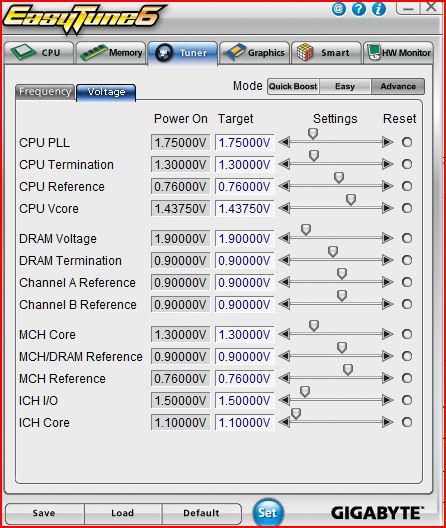Decrease CPU Reference voltage with left arrow
446x528 pixels.
pos(285,186)
